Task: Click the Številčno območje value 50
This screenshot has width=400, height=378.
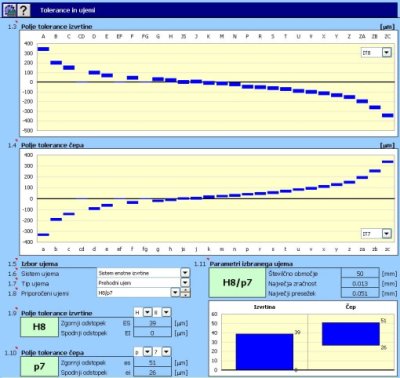Action: tap(360, 273)
